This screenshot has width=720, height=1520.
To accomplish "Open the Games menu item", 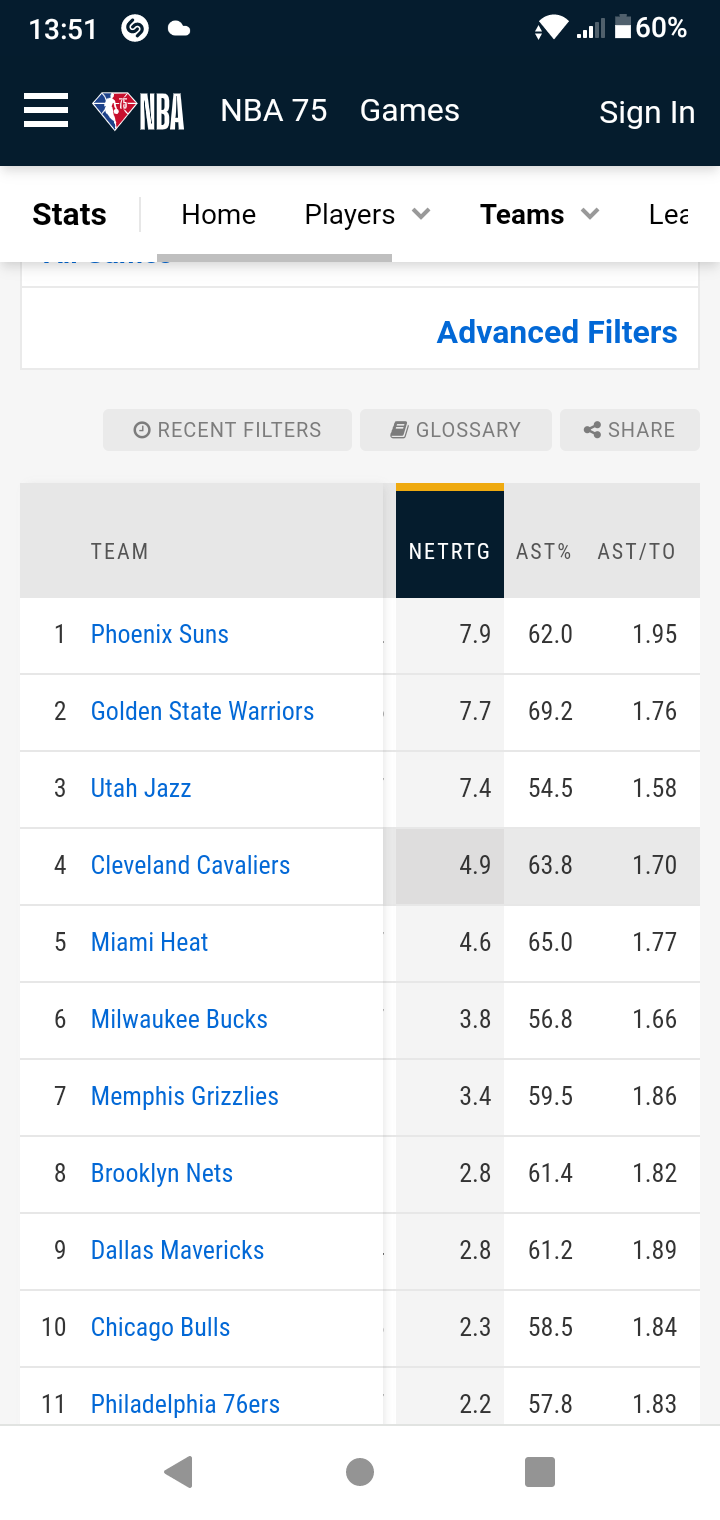I will coord(410,111).
